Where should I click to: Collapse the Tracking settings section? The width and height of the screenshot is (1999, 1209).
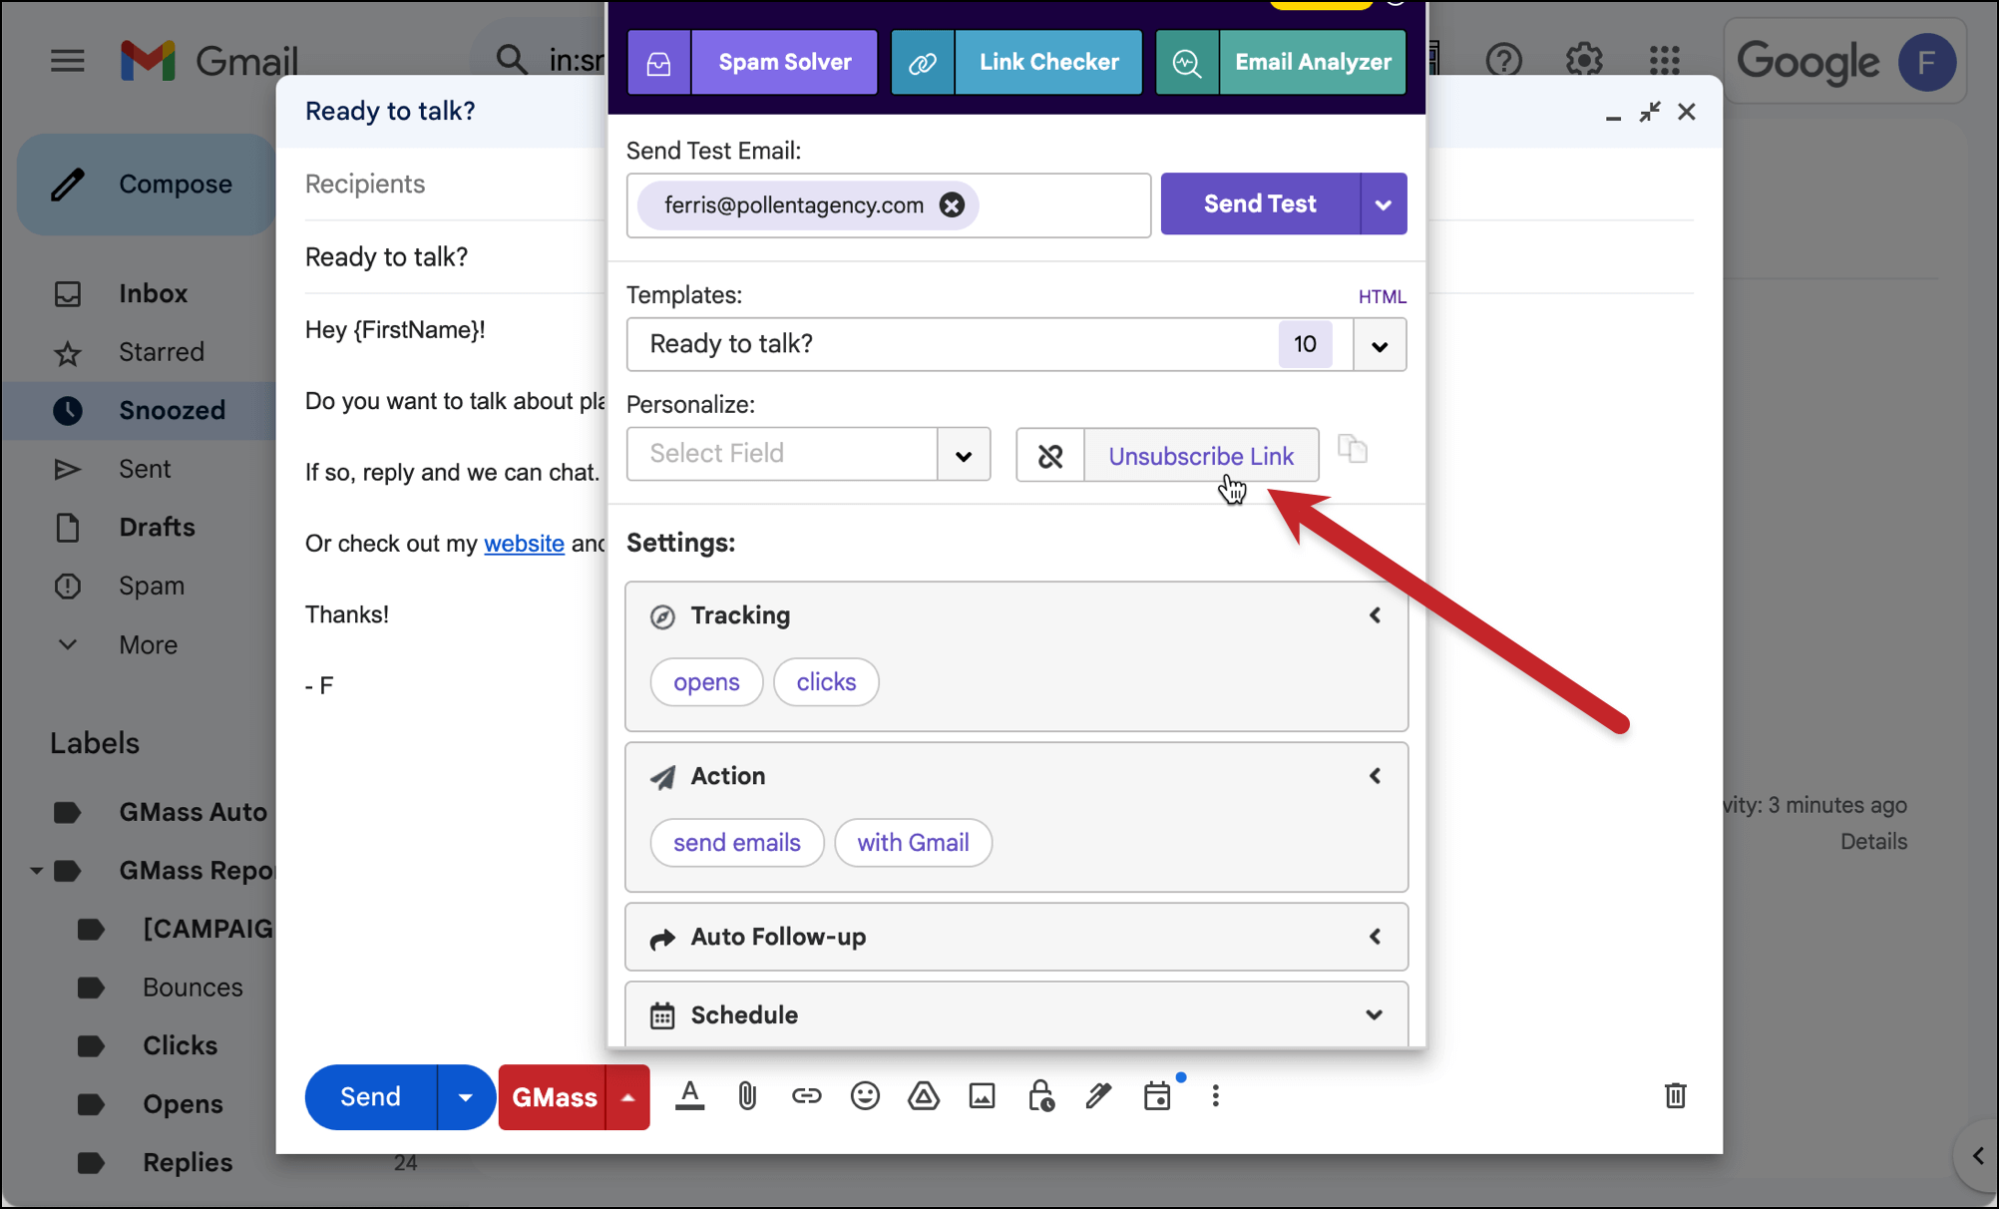point(1375,616)
